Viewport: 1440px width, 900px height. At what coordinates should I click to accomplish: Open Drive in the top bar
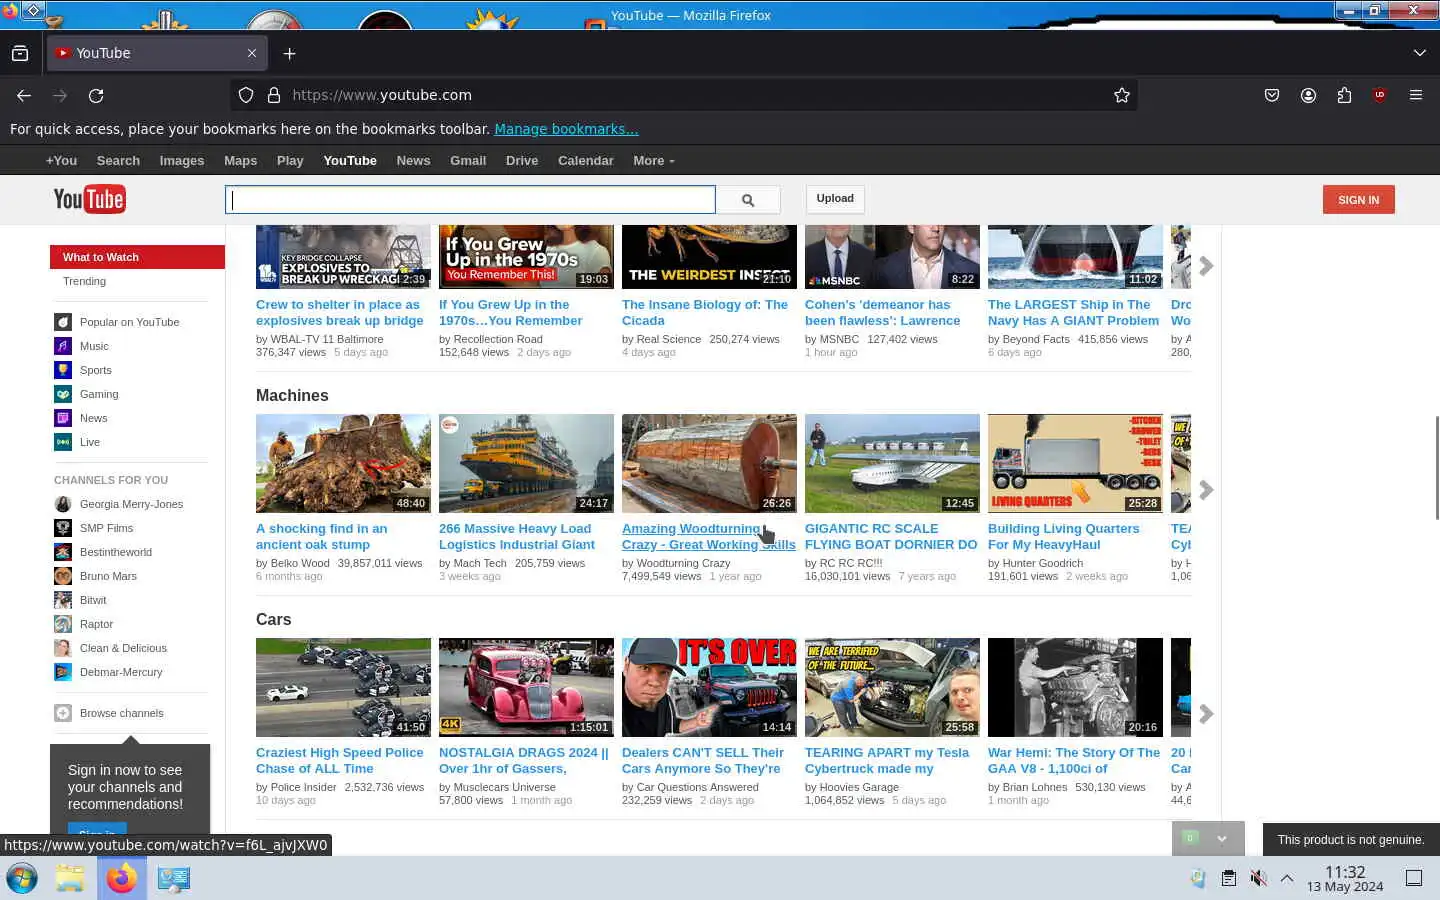click(522, 160)
